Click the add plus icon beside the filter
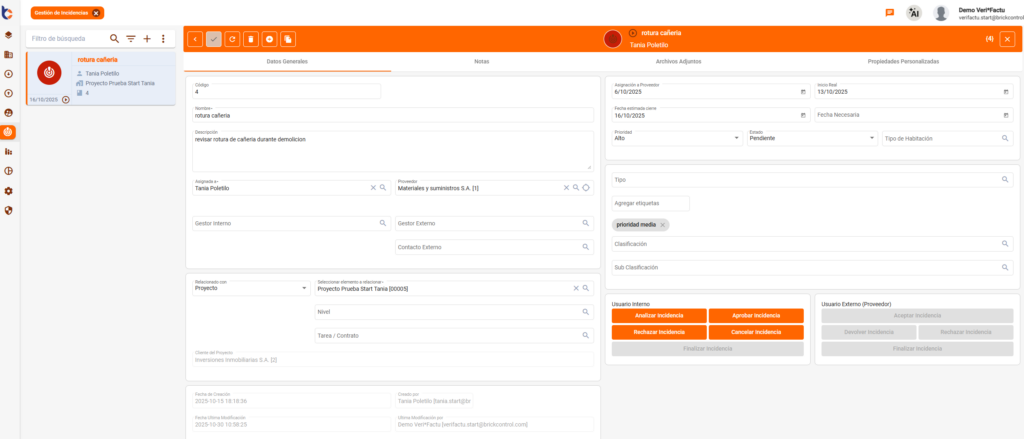Screen dimensions: 1024x439 (x=147, y=38)
